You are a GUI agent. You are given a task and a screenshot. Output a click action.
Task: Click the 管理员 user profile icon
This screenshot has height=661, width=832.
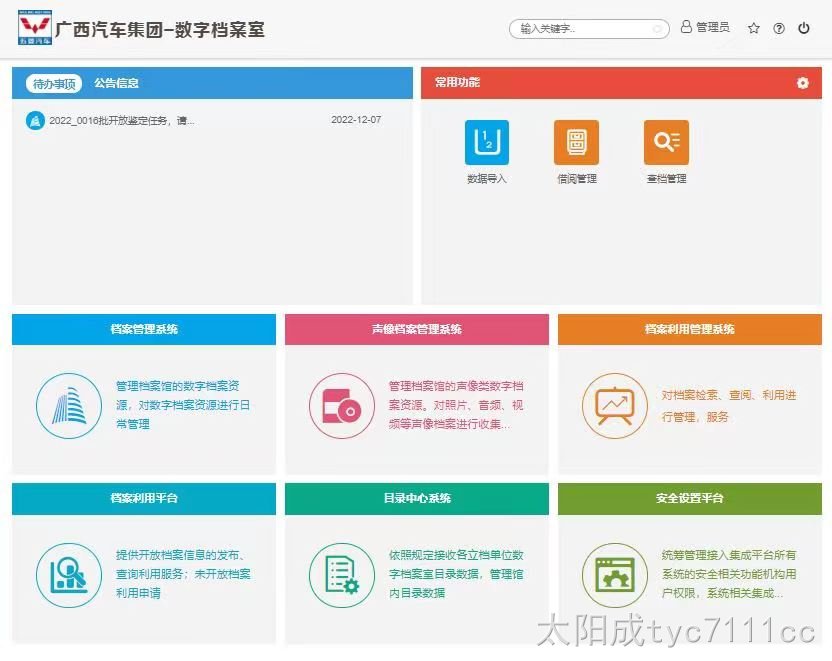686,27
